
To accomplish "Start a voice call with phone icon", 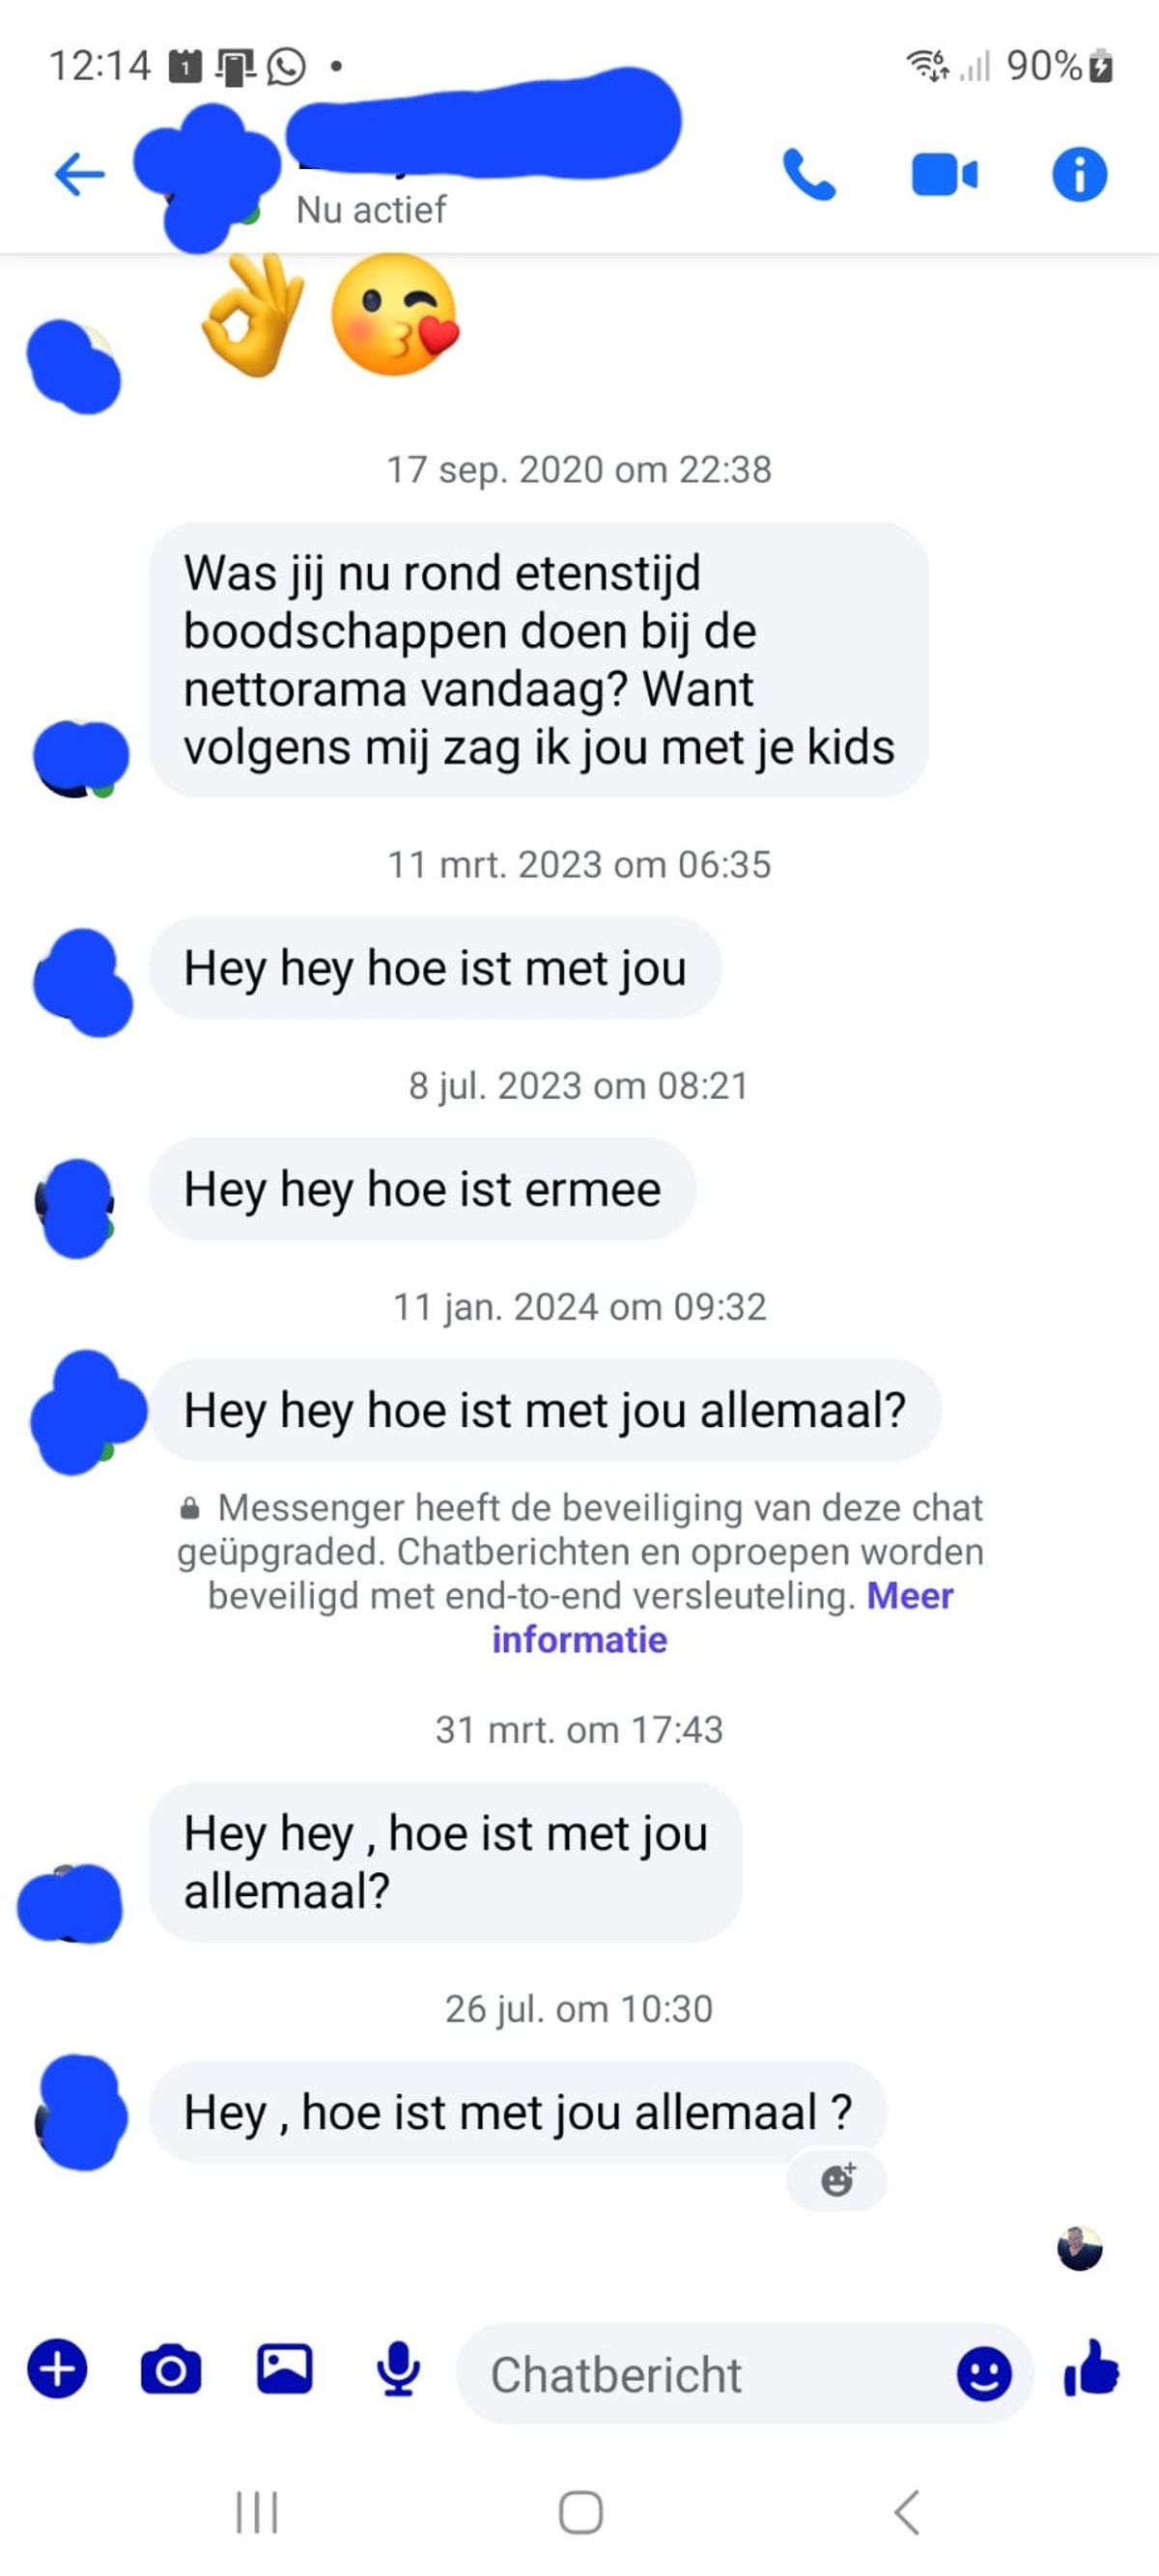I will click(808, 175).
